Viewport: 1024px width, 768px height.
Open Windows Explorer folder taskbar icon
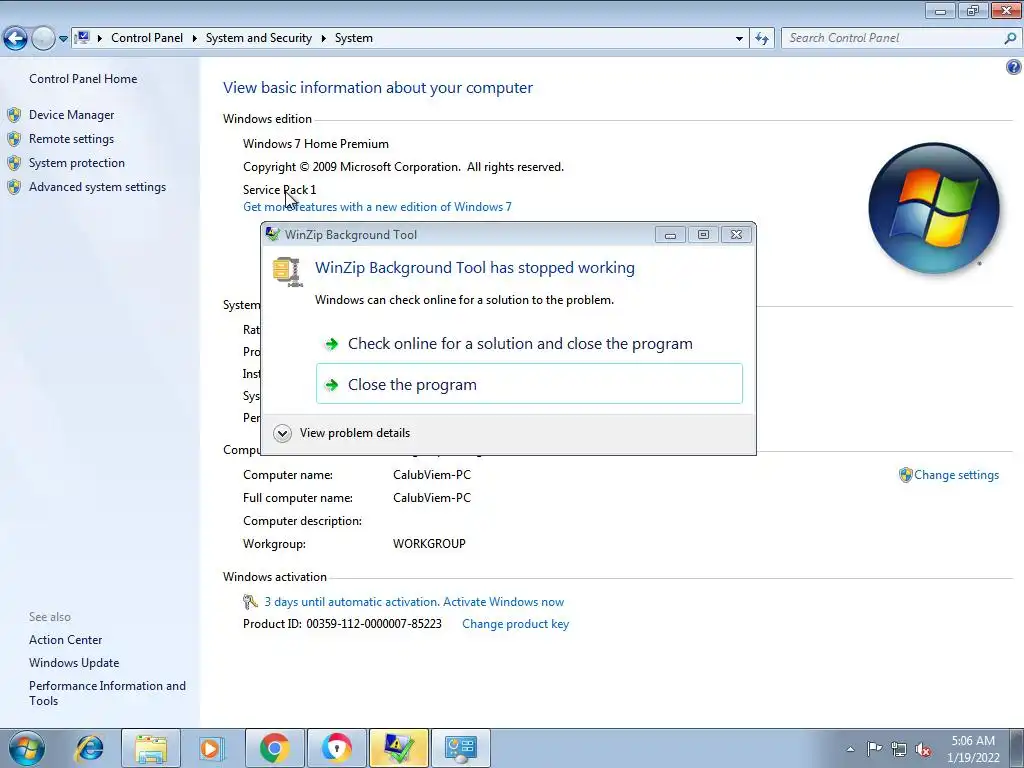151,748
